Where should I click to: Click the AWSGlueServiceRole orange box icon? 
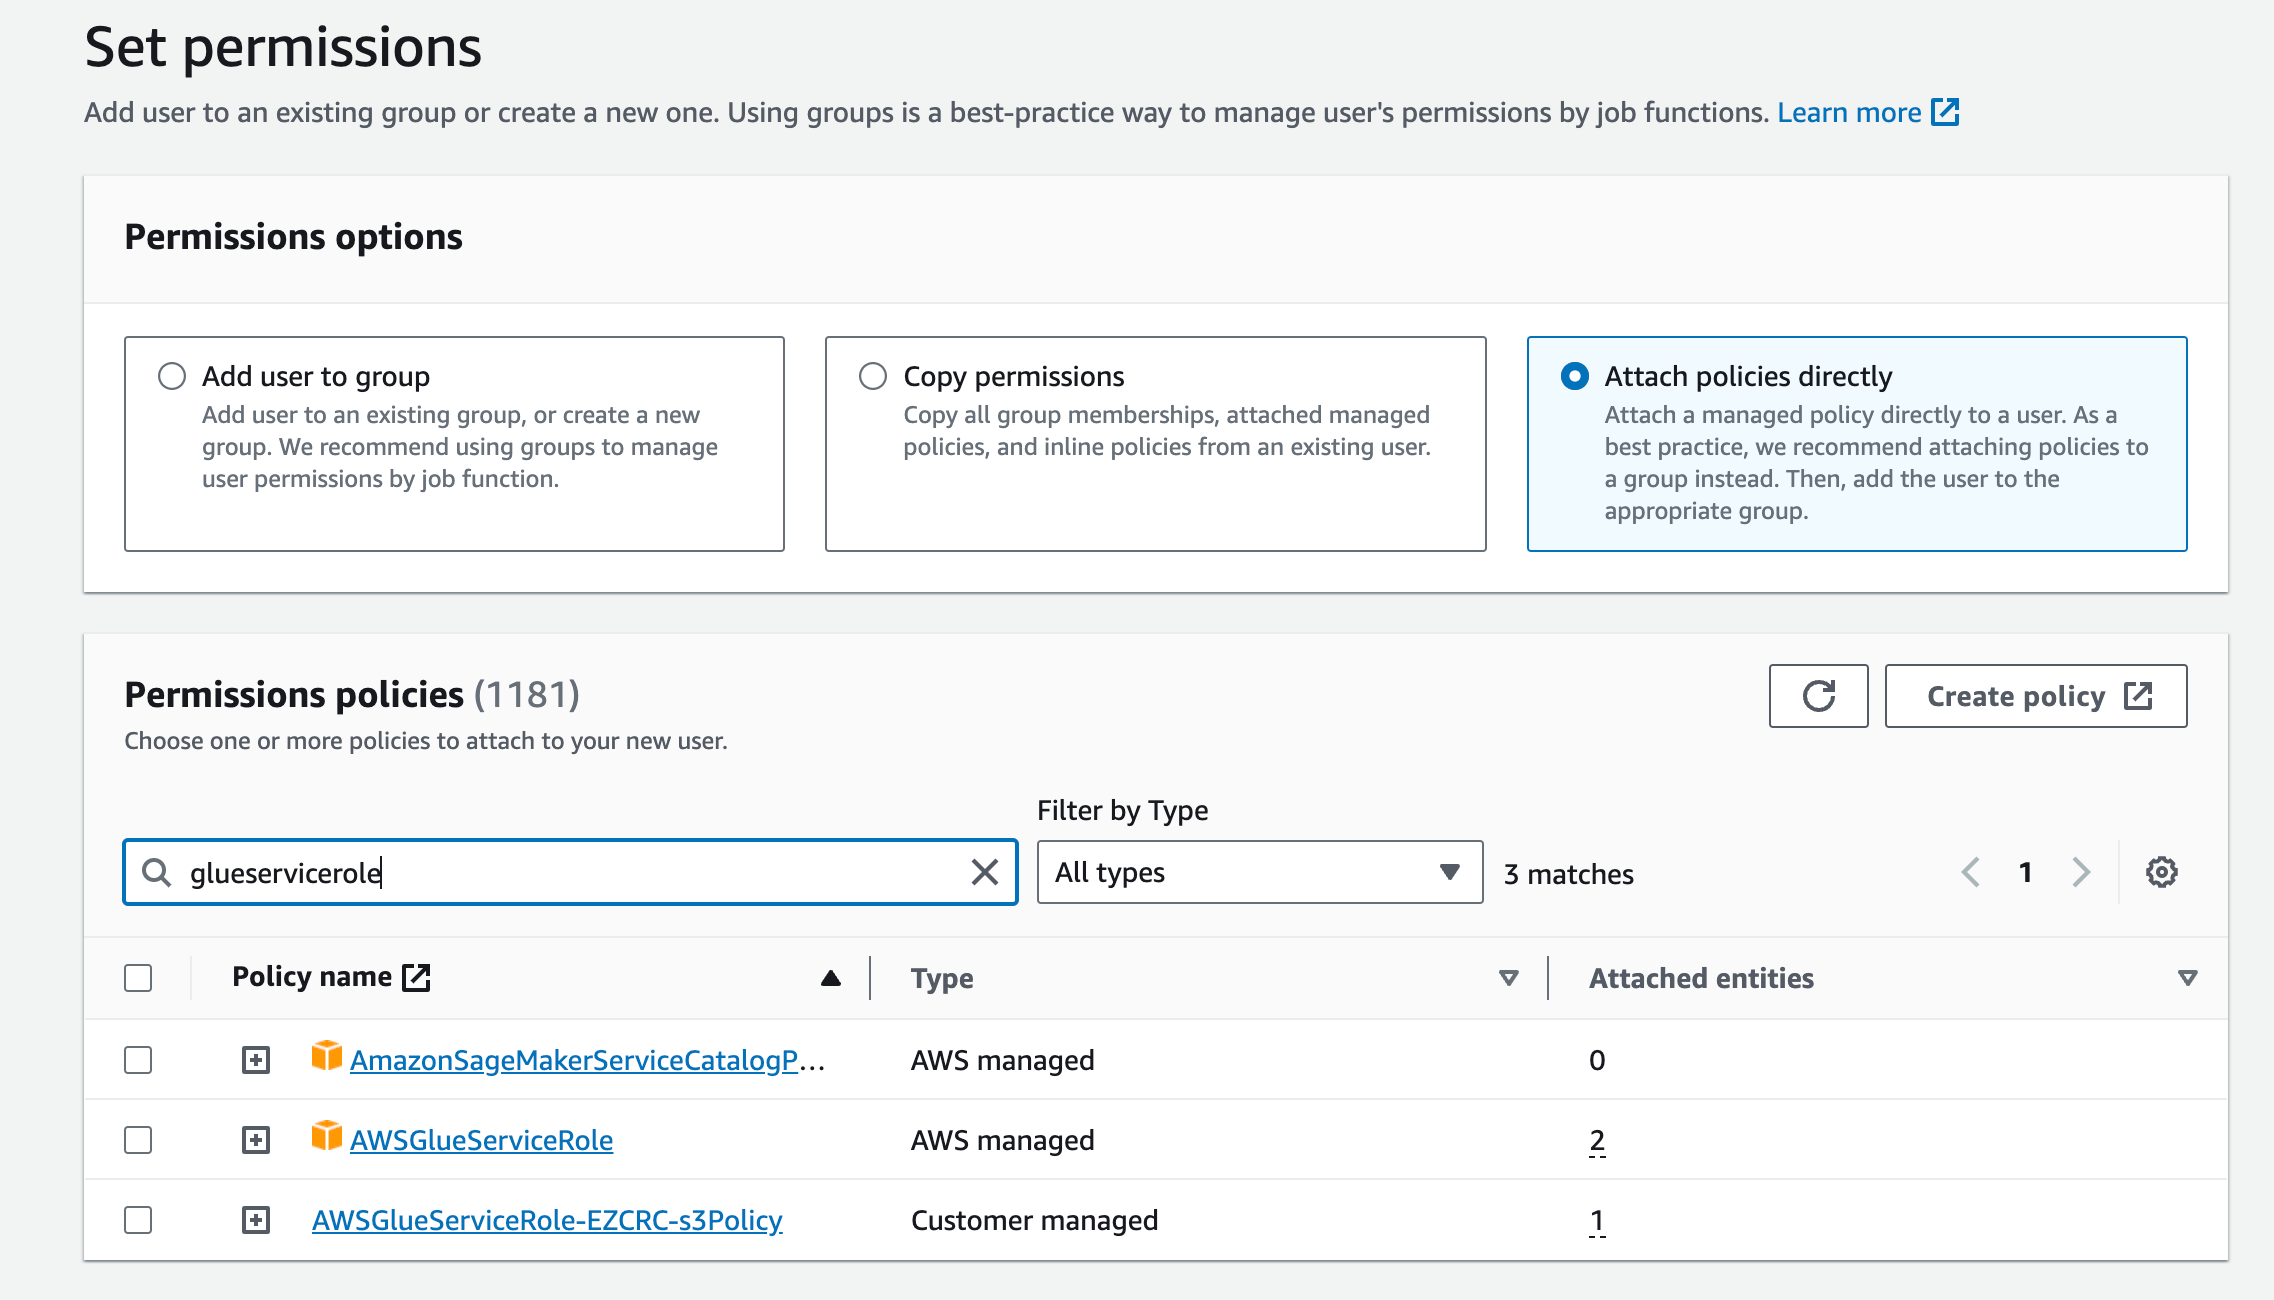point(326,1136)
